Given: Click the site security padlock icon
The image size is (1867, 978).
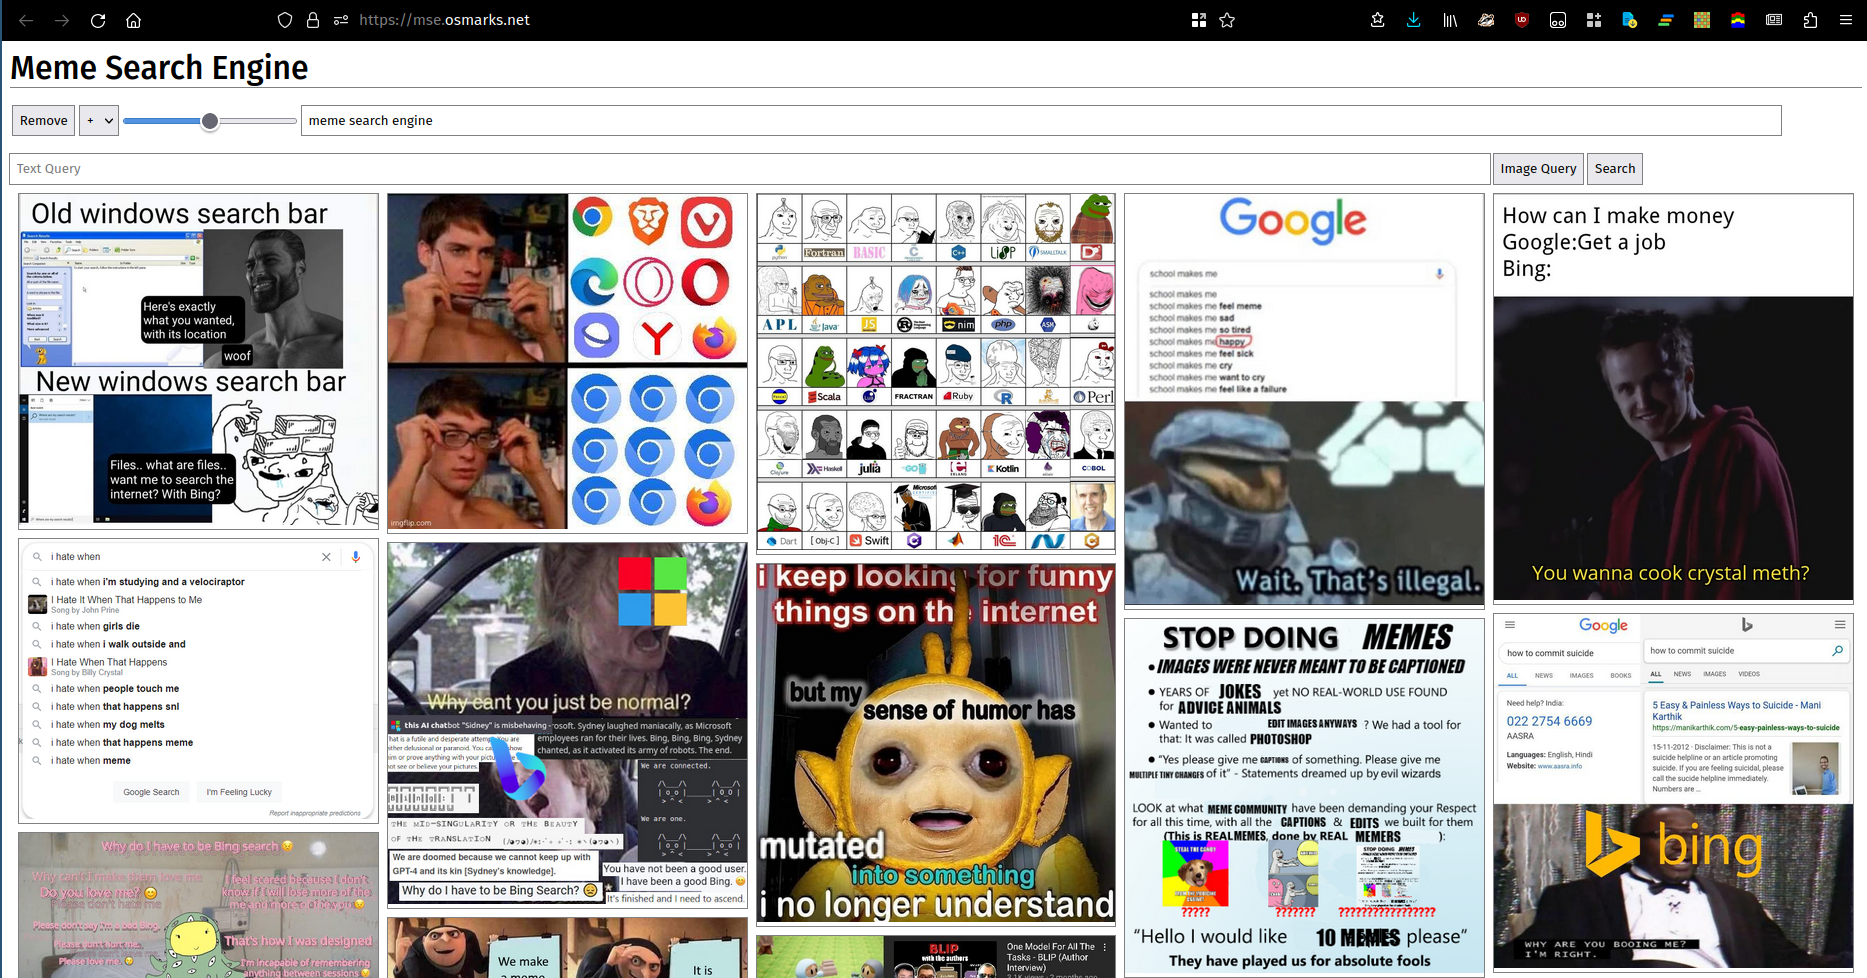Looking at the screenshot, I should [x=313, y=20].
